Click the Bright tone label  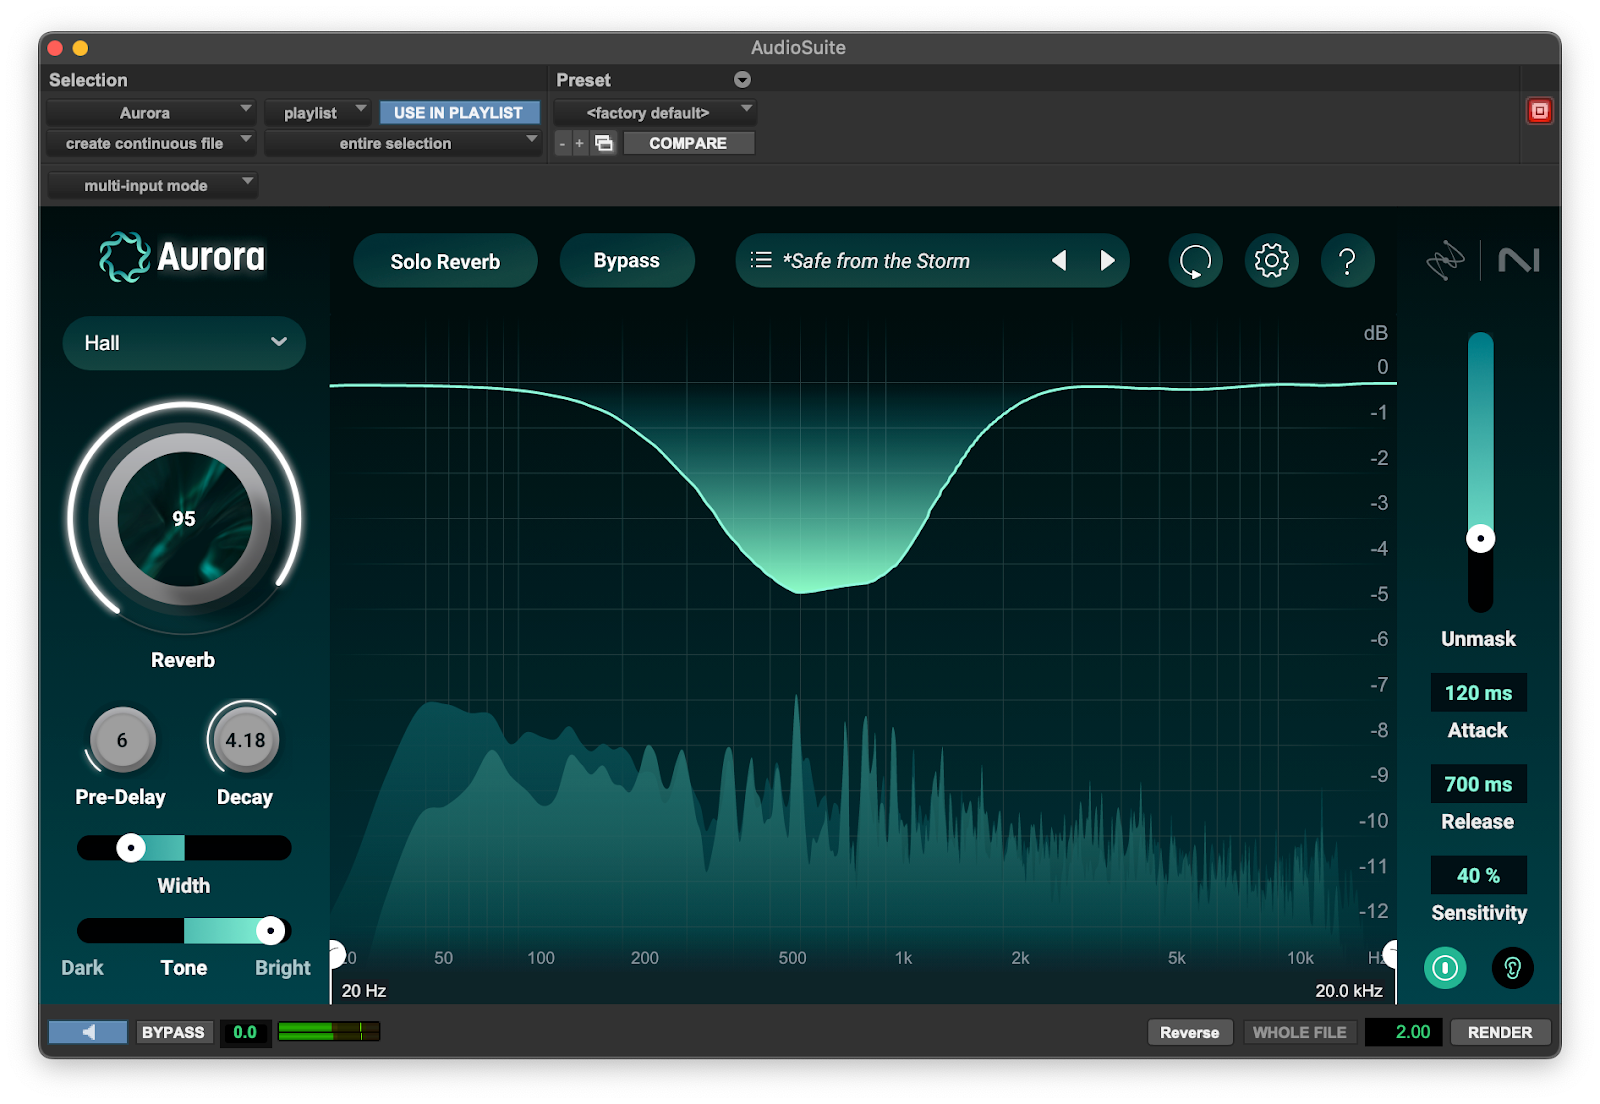282,968
